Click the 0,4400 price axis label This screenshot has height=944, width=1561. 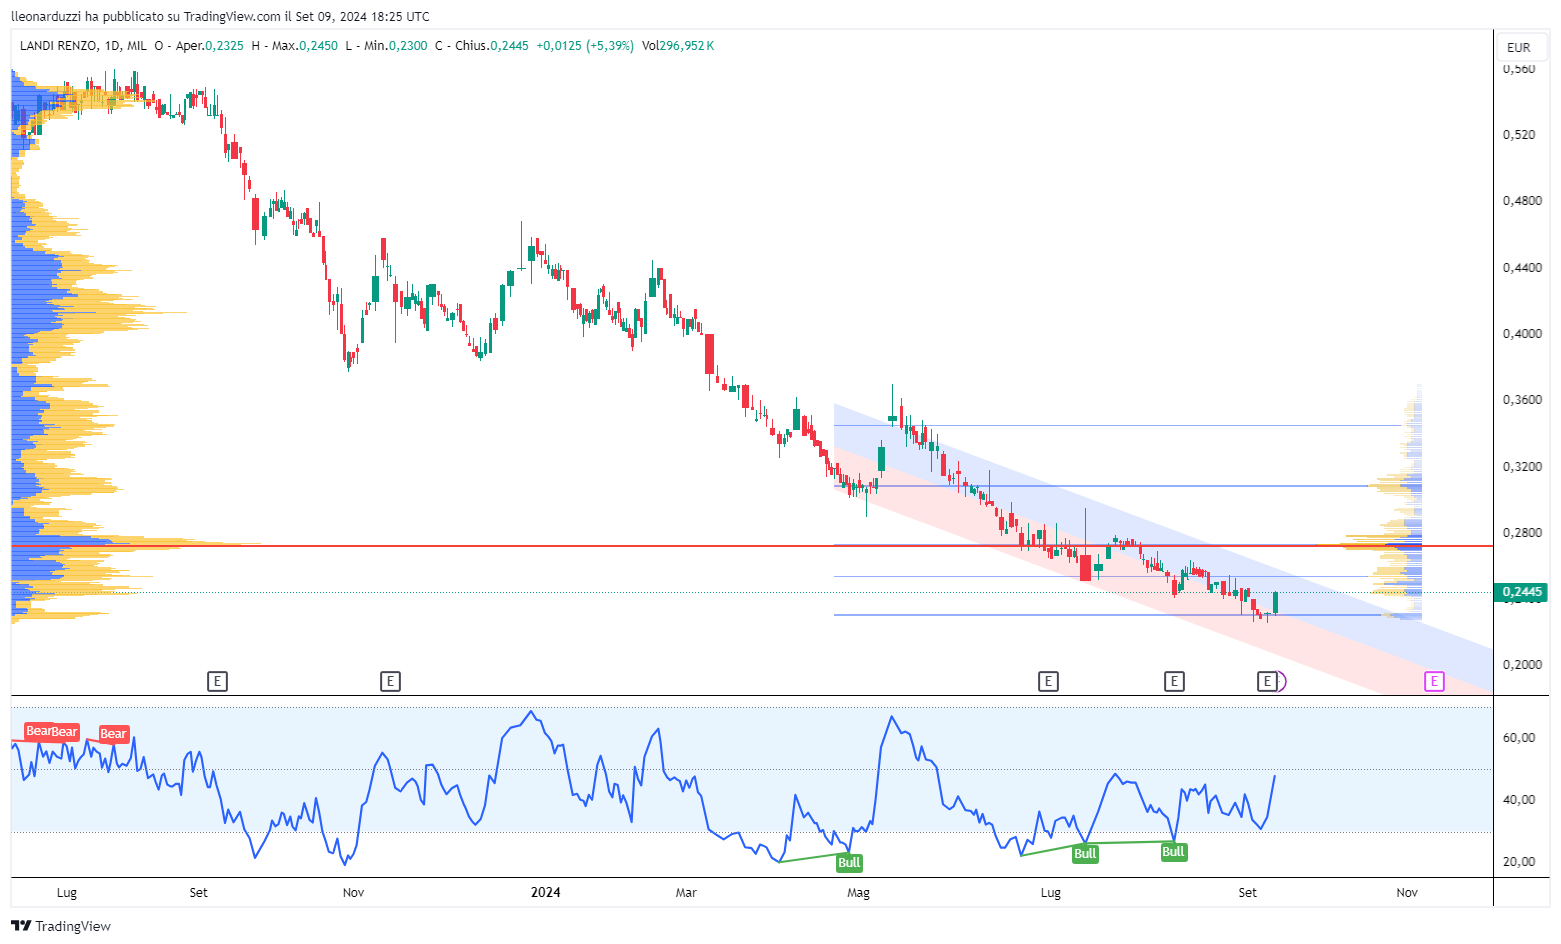(x=1522, y=267)
